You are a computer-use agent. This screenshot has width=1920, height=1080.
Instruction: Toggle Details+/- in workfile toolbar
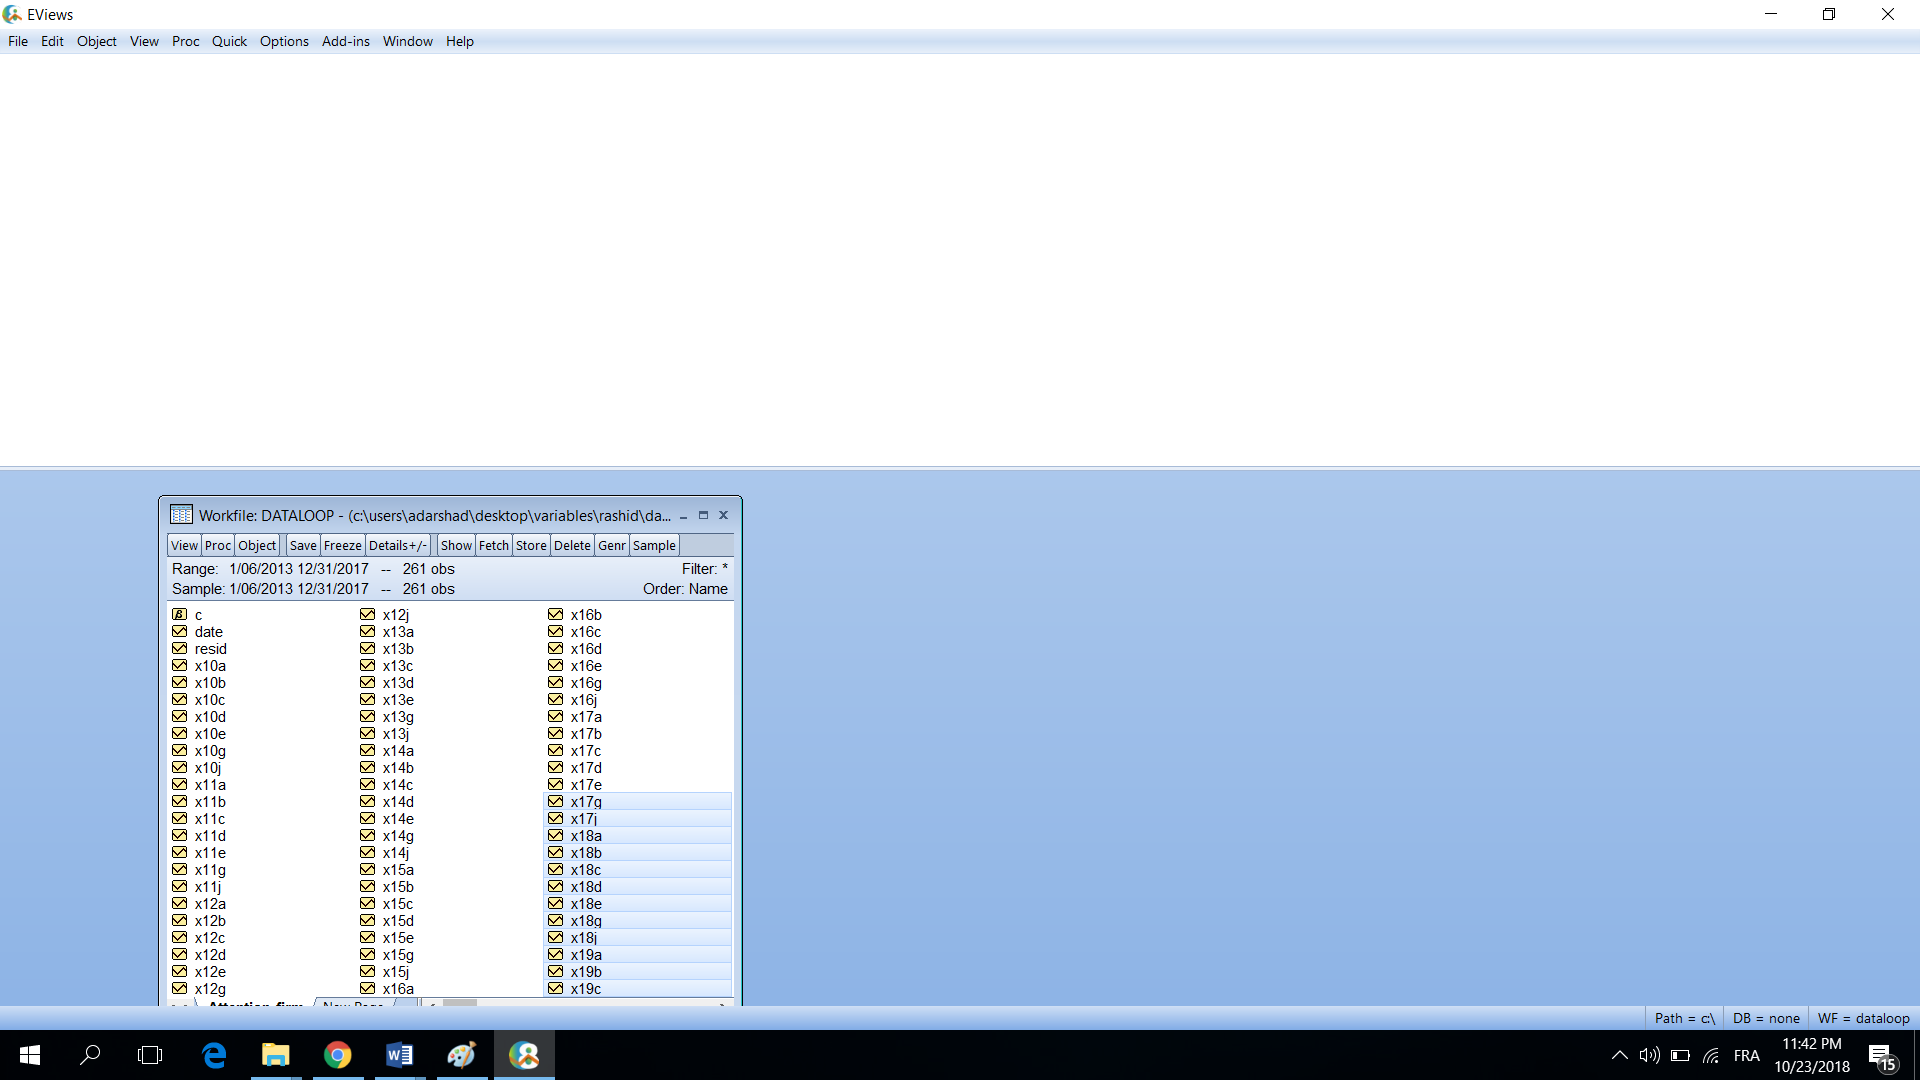click(398, 545)
